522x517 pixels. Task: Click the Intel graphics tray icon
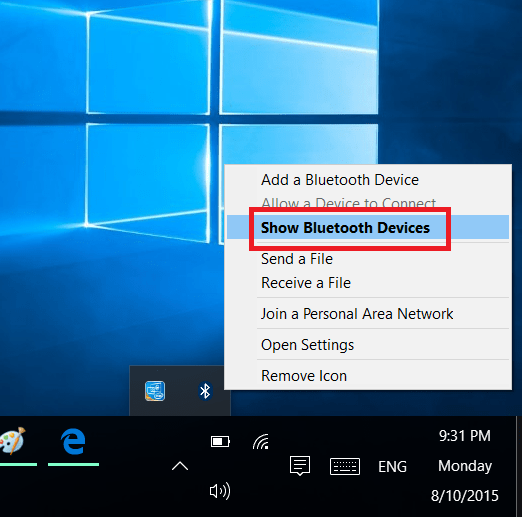click(155, 391)
